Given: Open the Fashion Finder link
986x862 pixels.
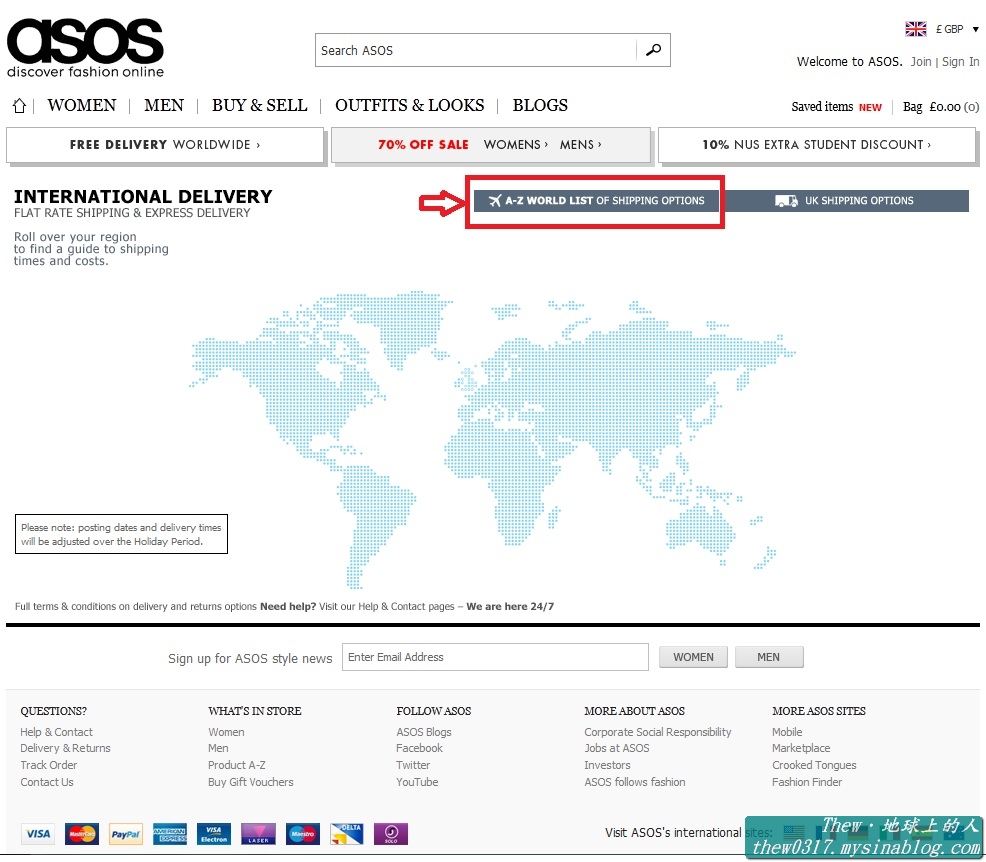Looking at the screenshot, I should tap(807, 782).
